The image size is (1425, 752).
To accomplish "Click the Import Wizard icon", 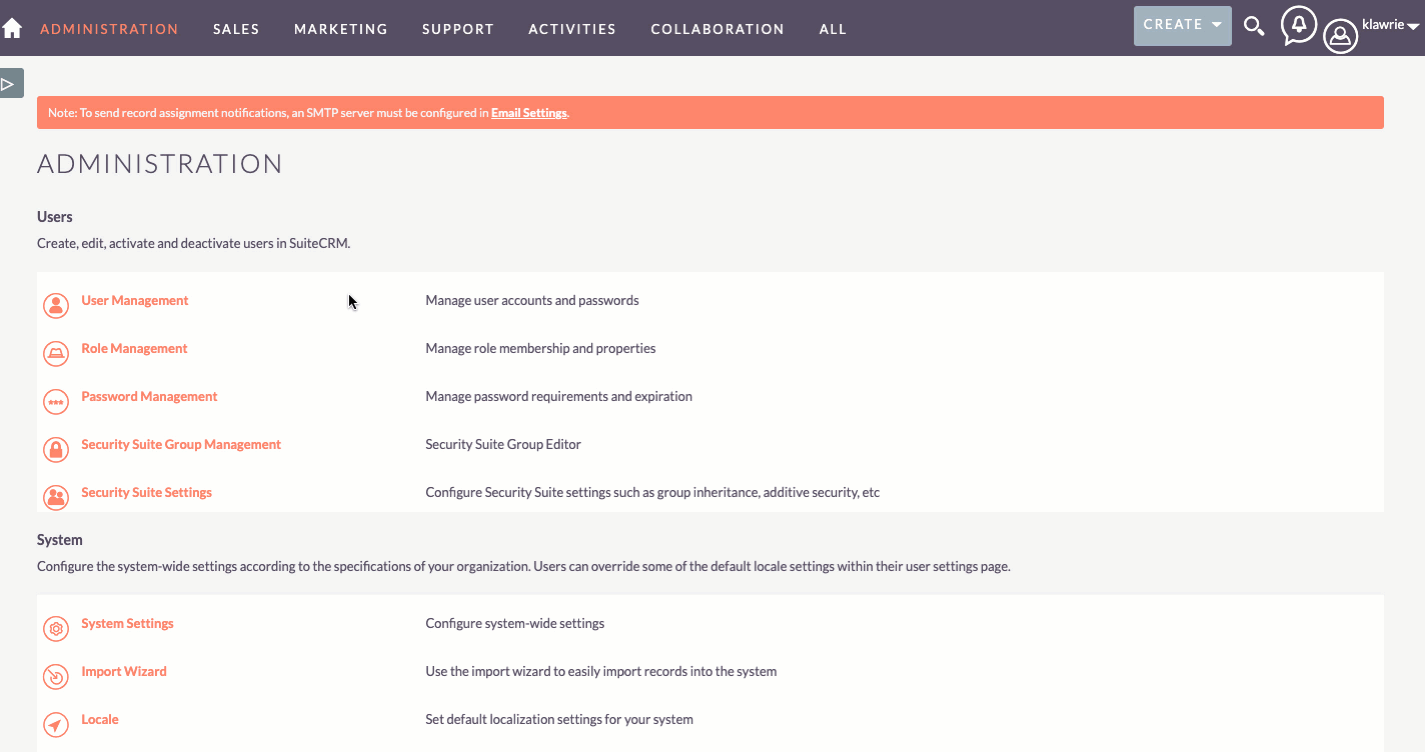I will tap(56, 676).
